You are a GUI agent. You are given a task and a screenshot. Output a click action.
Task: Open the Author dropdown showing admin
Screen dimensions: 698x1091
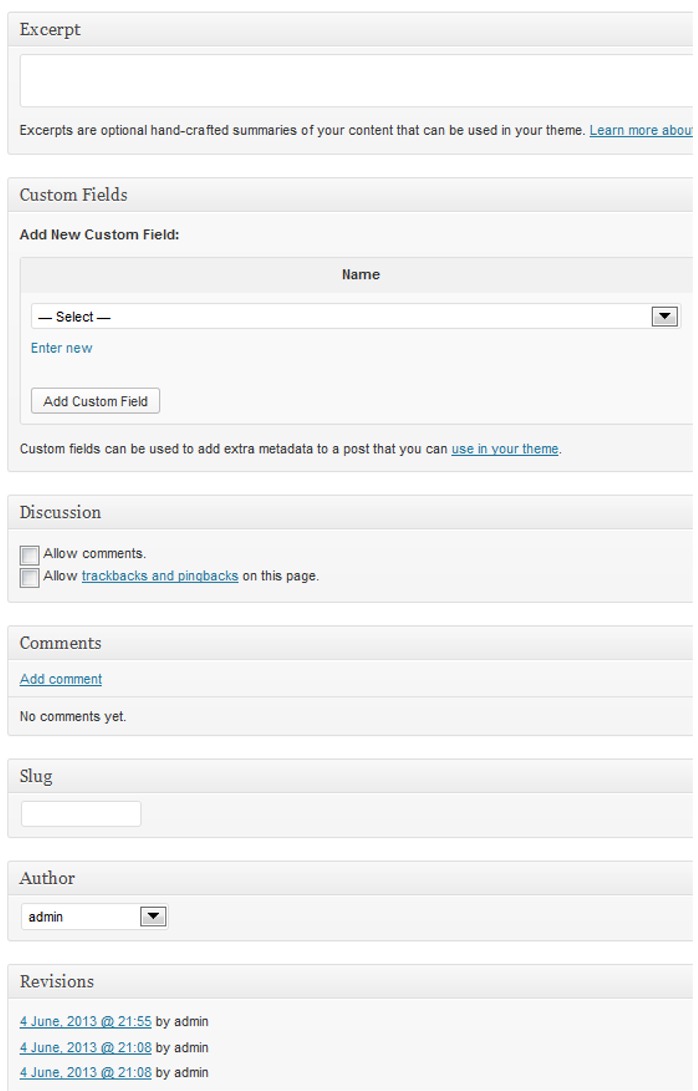(x=95, y=916)
